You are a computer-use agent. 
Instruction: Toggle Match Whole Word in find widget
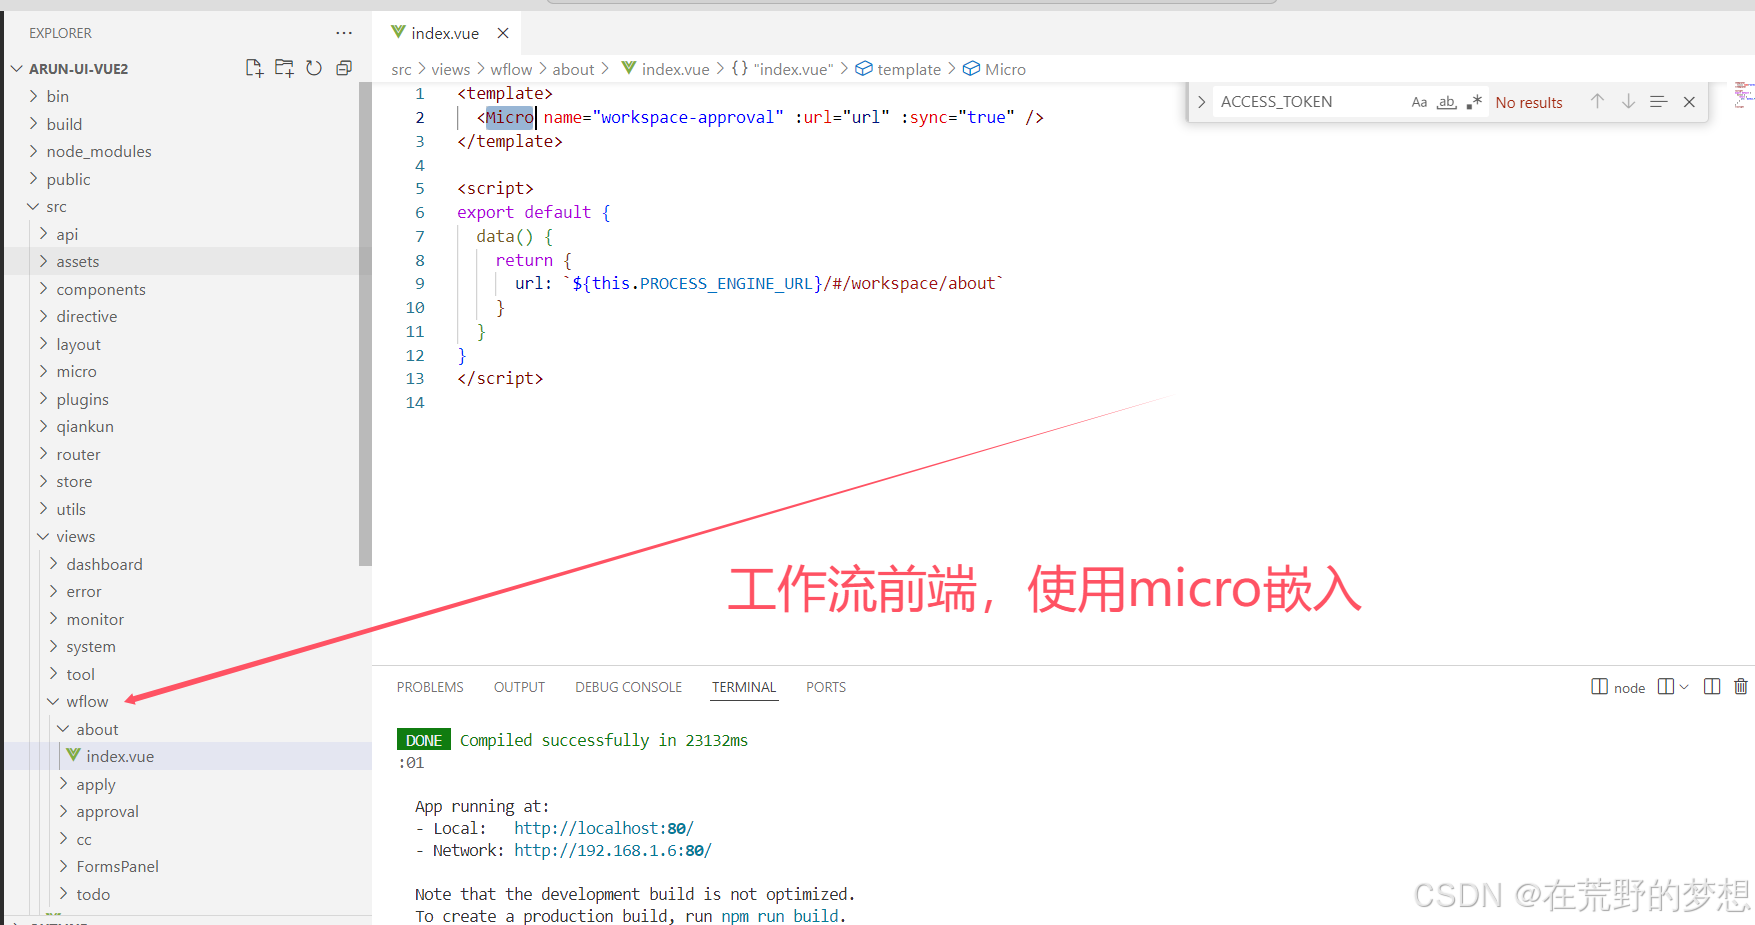1447,102
